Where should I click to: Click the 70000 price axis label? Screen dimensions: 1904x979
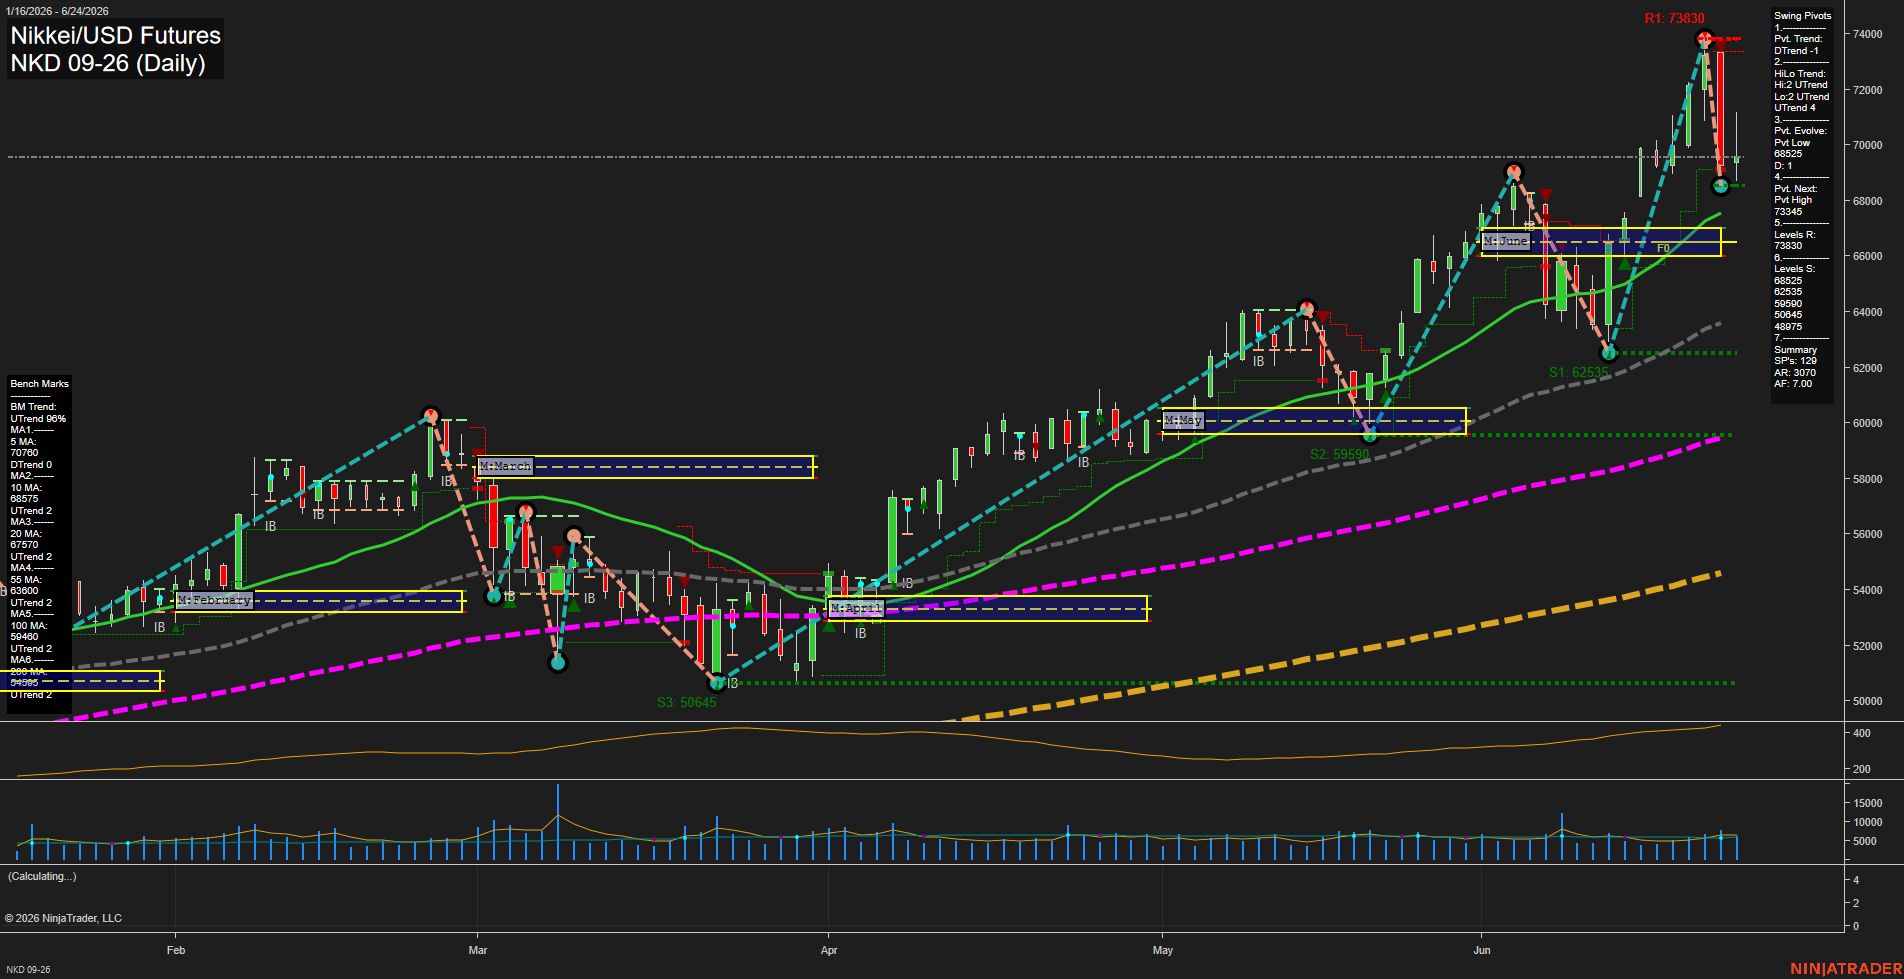[1868, 145]
